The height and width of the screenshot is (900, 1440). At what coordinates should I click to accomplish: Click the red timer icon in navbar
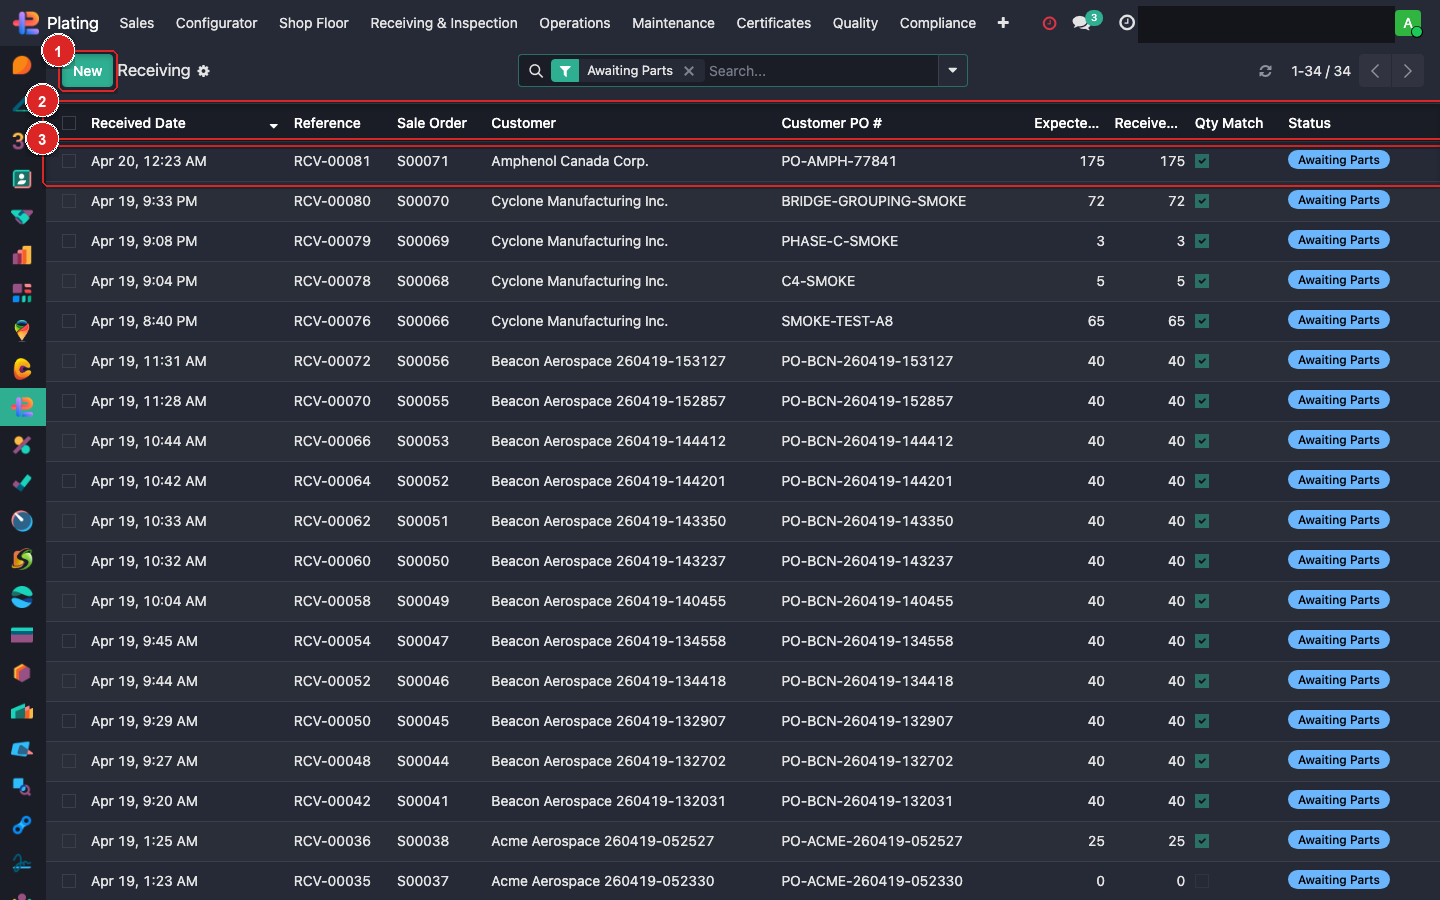pos(1049,23)
